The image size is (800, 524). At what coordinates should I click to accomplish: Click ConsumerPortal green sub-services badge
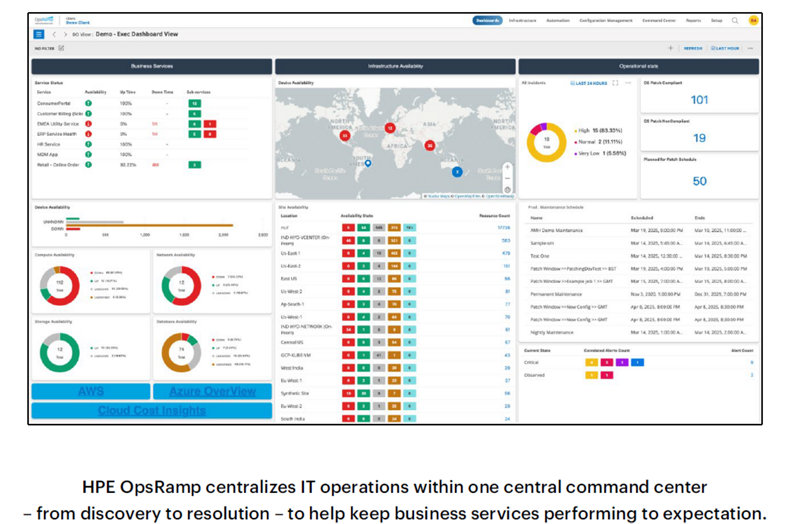coord(194,103)
